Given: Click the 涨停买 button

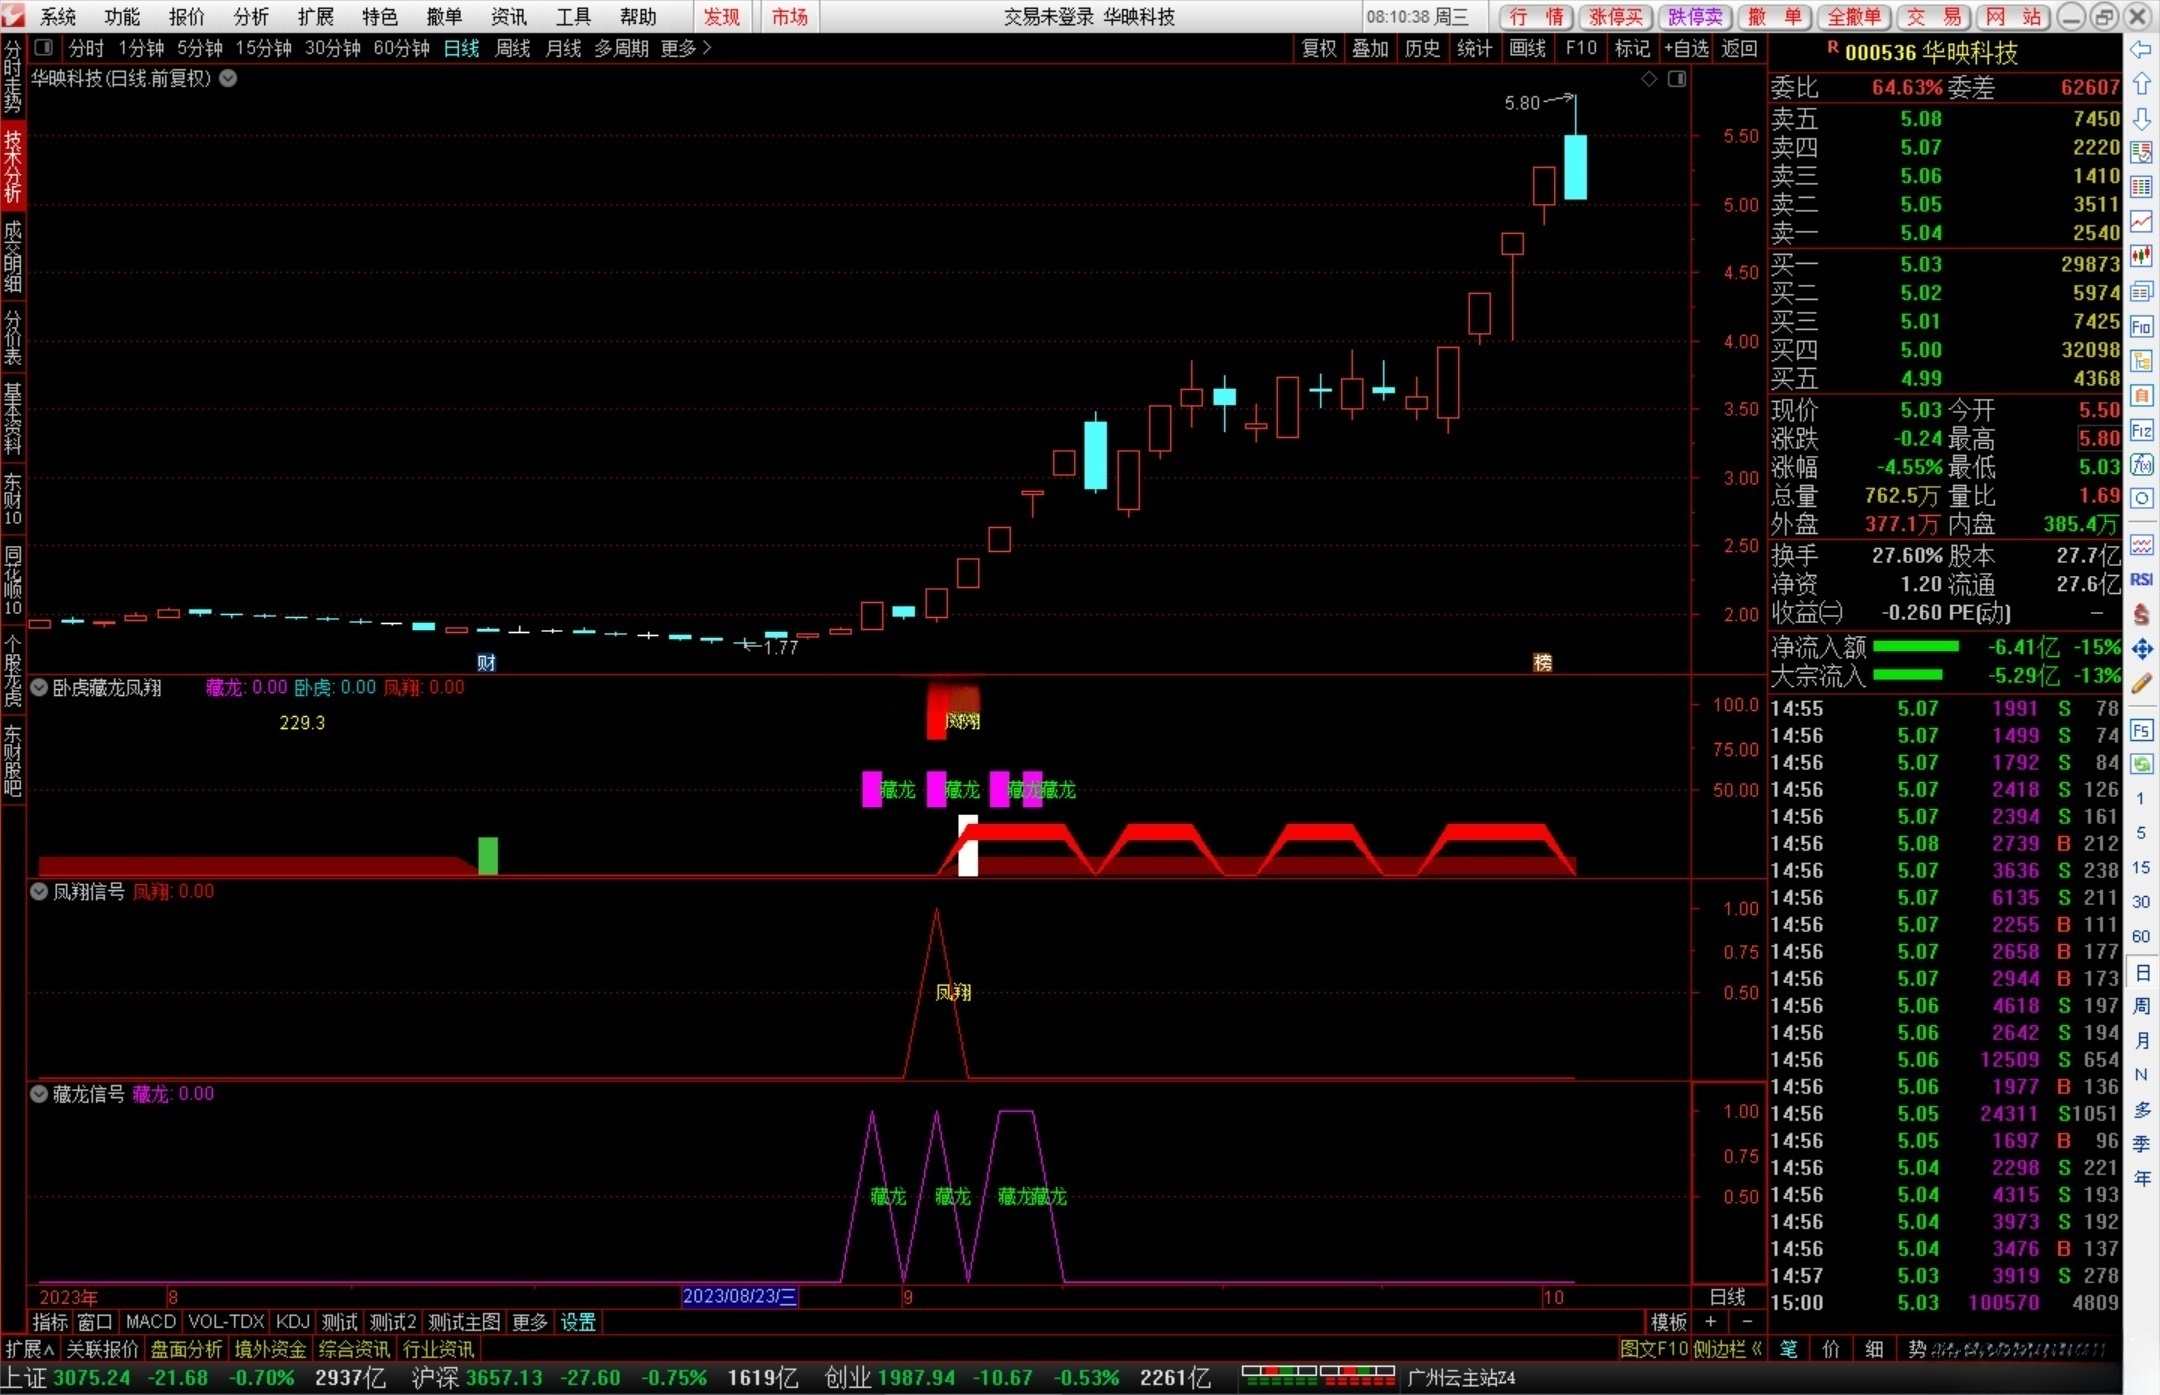Looking at the screenshot, I should (1616, 16).
